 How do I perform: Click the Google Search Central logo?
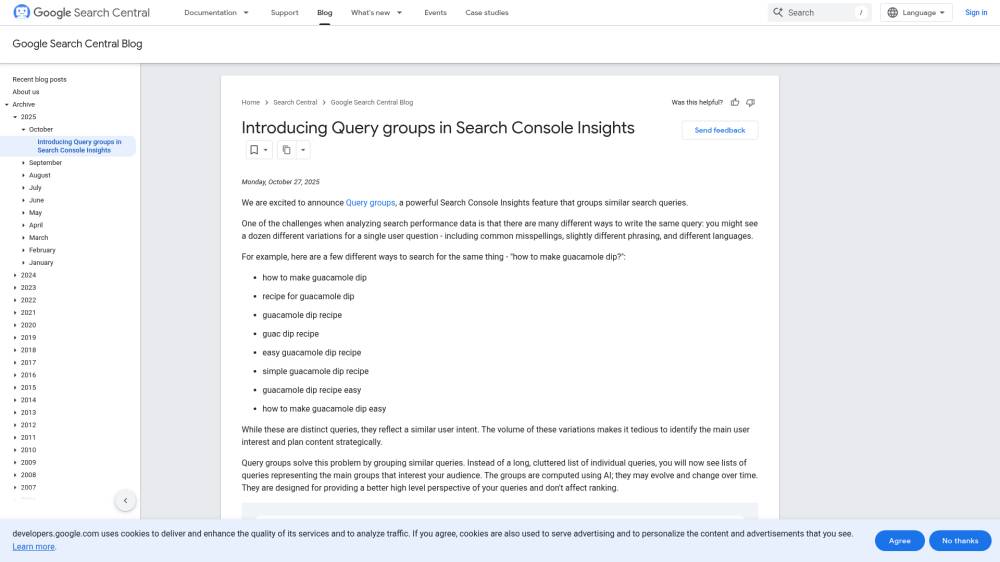point(81,12)
